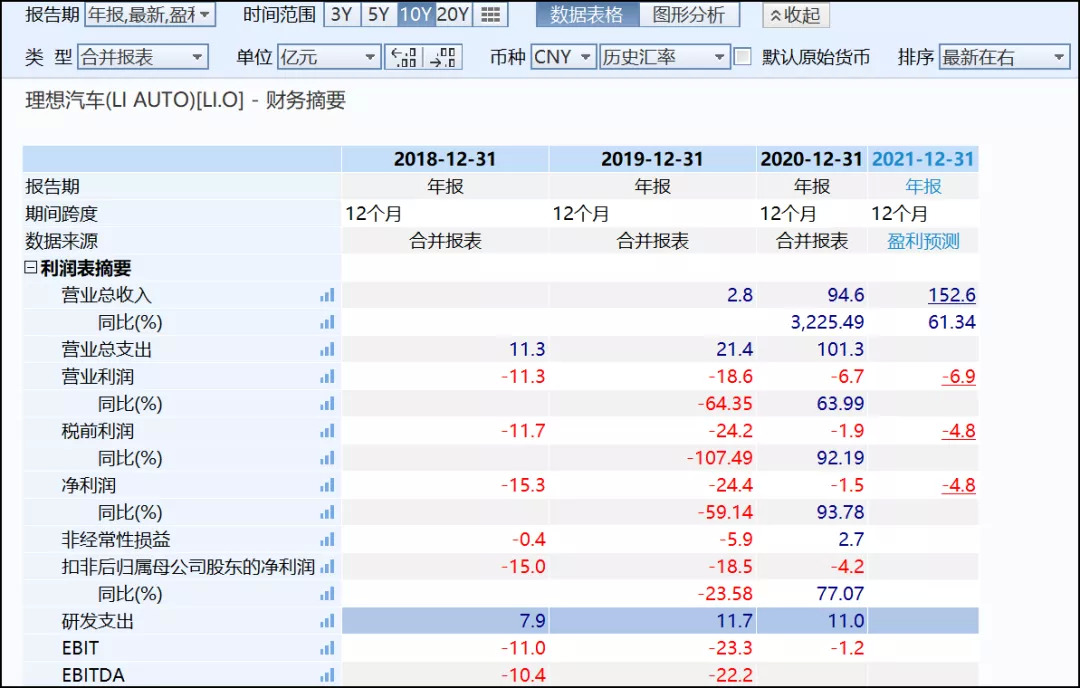The image size is (1080, 688).
Task: Open chart icon for 税前利润 row
Action: 327,431
